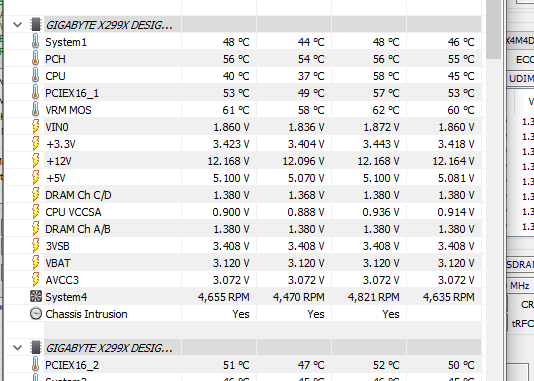This screenshot has height=381, width=534.
Task: Select the CPU temperature row label
Action: [x=56, y=76]
